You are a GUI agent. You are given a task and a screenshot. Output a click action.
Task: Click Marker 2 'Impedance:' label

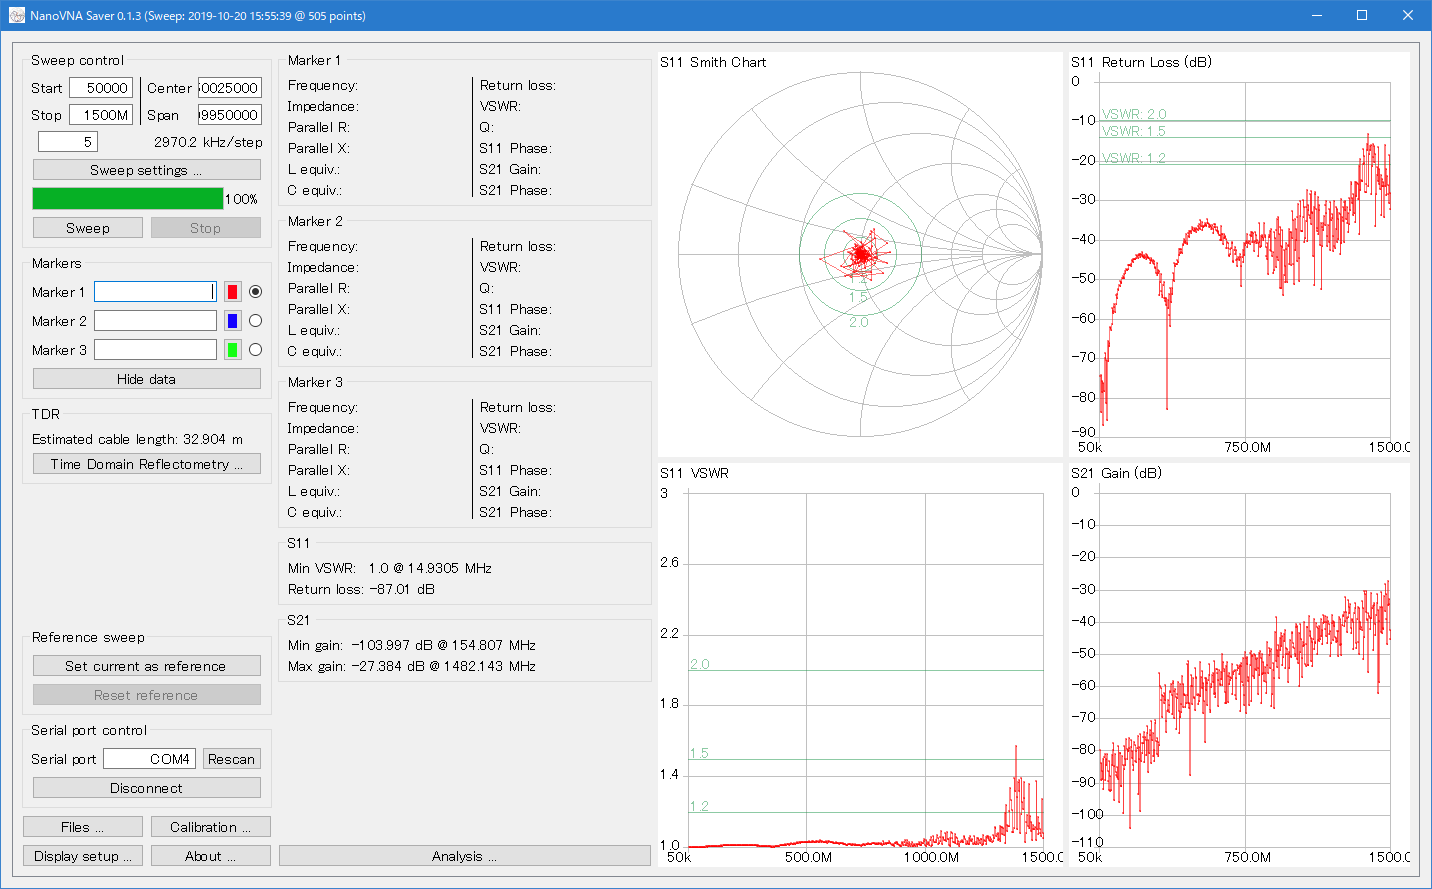(323, 268)
